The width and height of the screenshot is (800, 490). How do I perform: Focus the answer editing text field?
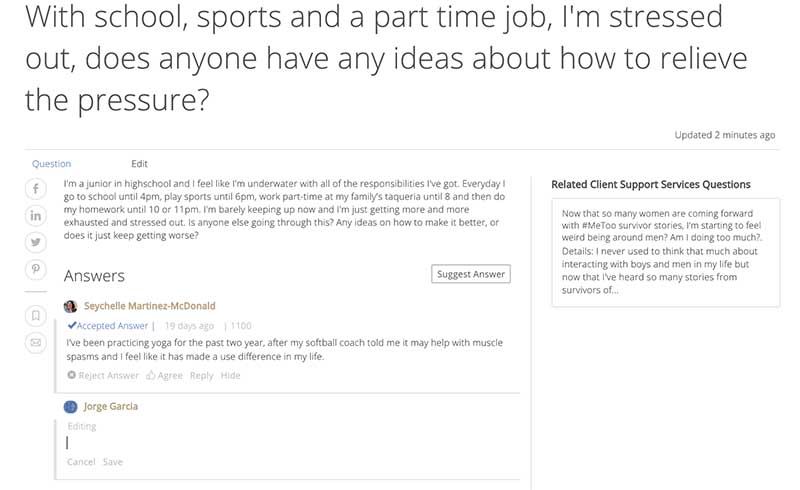tap(288, 443)
